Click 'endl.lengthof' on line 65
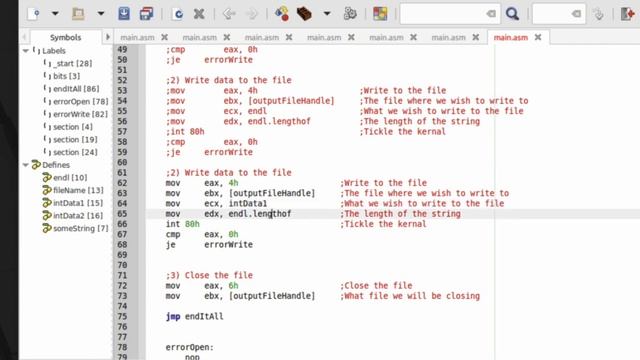 click(x=260, y=214)
